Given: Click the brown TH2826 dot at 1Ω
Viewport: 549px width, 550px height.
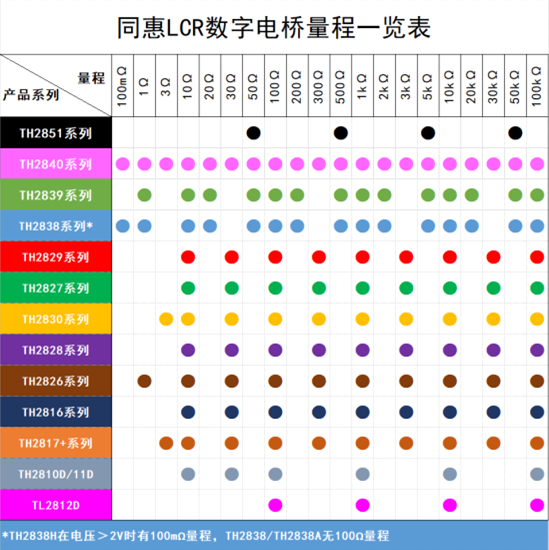Looking at the screenshot, I should (x=144, y=381).
